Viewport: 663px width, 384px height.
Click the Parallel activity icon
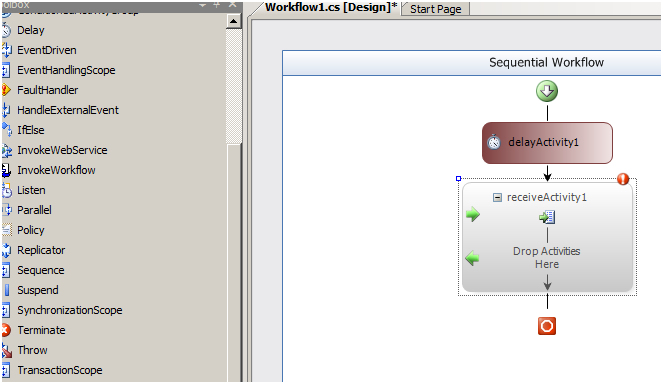[x=6, y=210]
